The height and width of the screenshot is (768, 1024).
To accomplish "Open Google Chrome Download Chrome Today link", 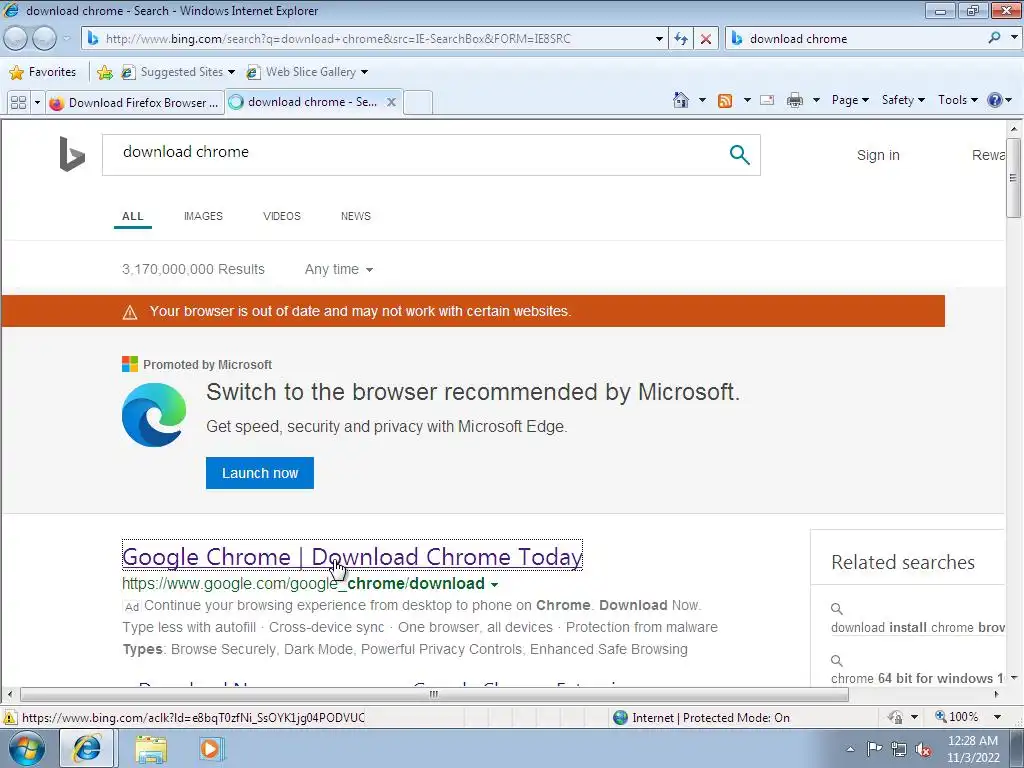I will tap(352, 556).
